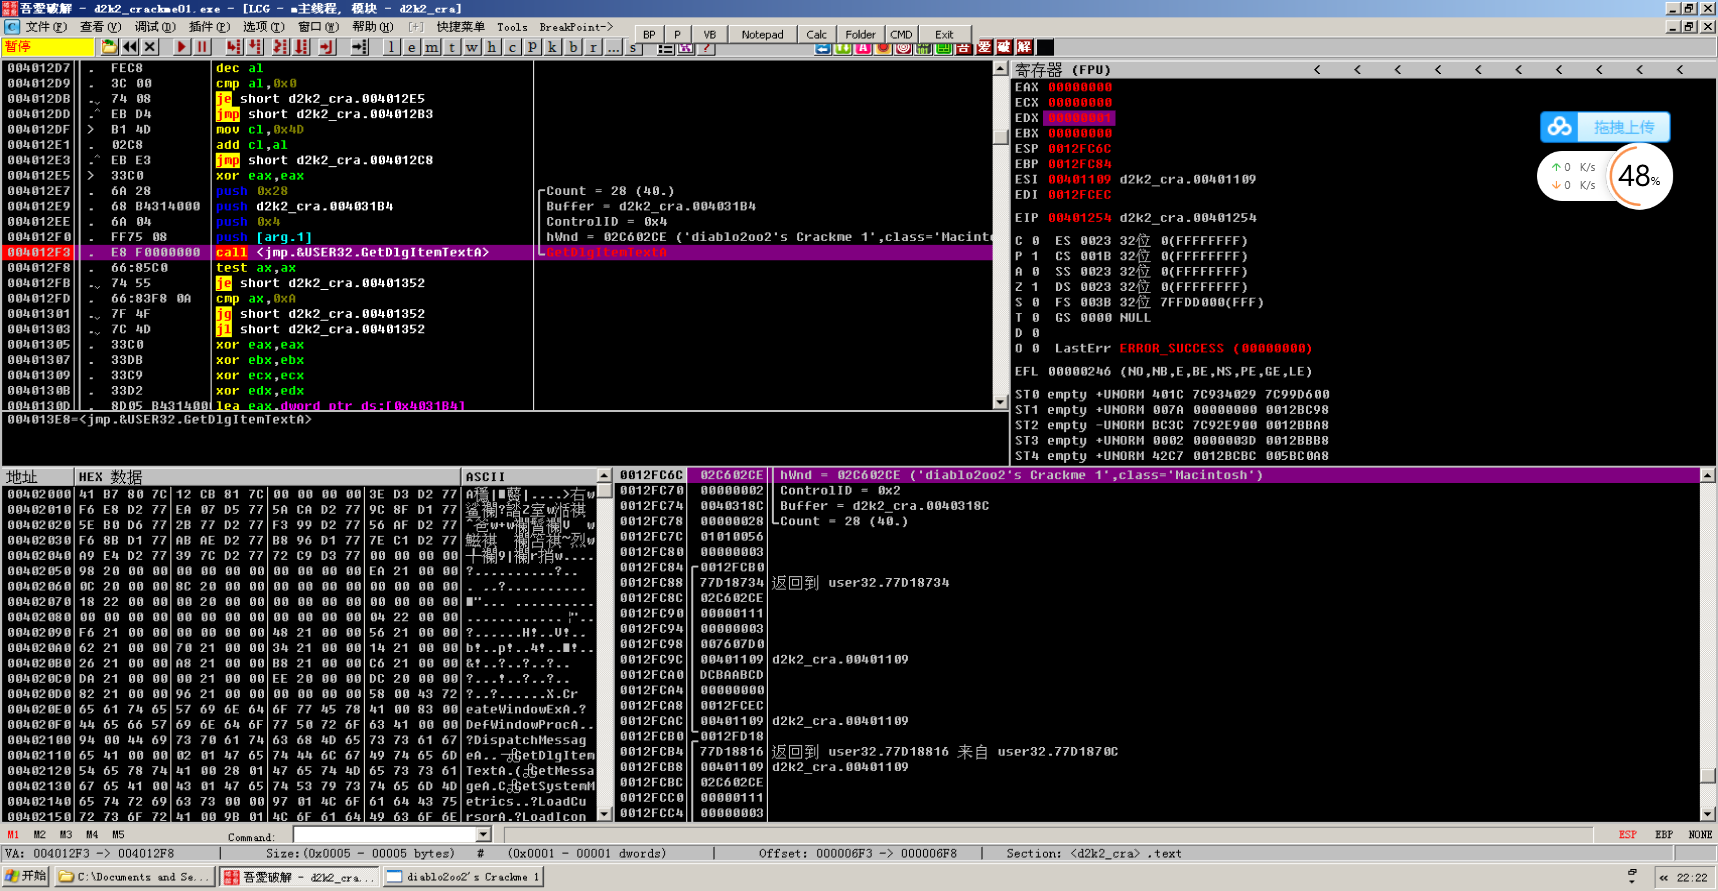Screen dimensions: 1718x891
Task: Toggle ESP stack addressing mode
Action: click(1627, 834)
